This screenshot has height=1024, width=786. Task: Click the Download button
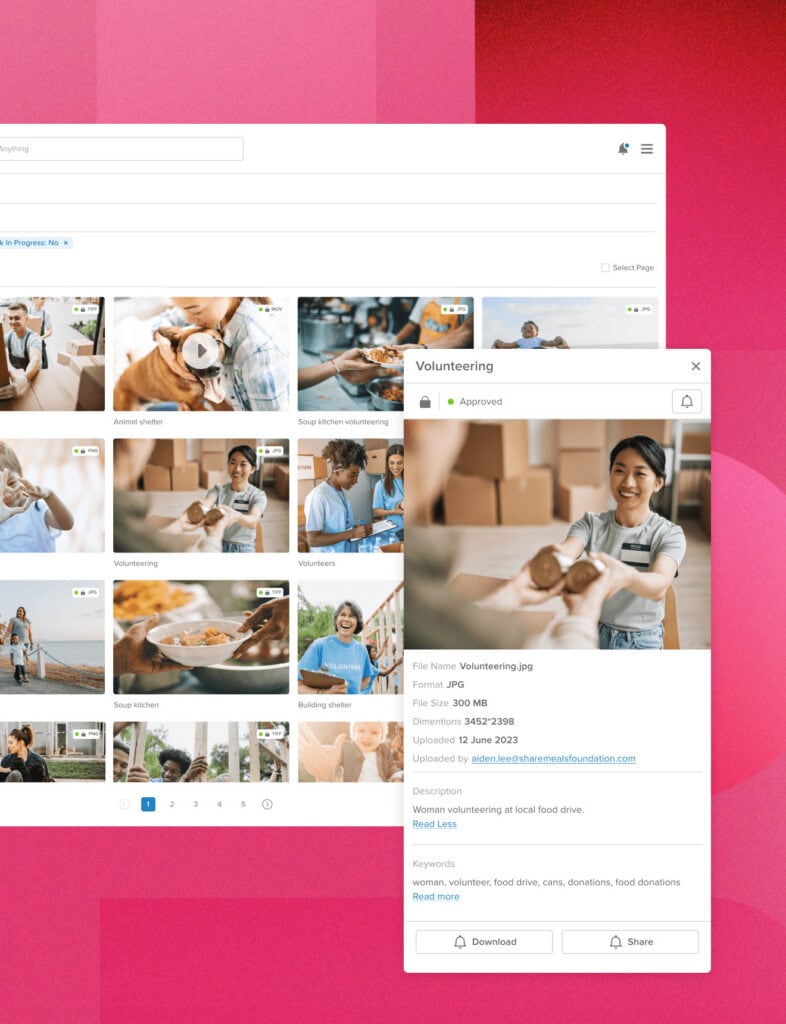[x=484, y=942]
